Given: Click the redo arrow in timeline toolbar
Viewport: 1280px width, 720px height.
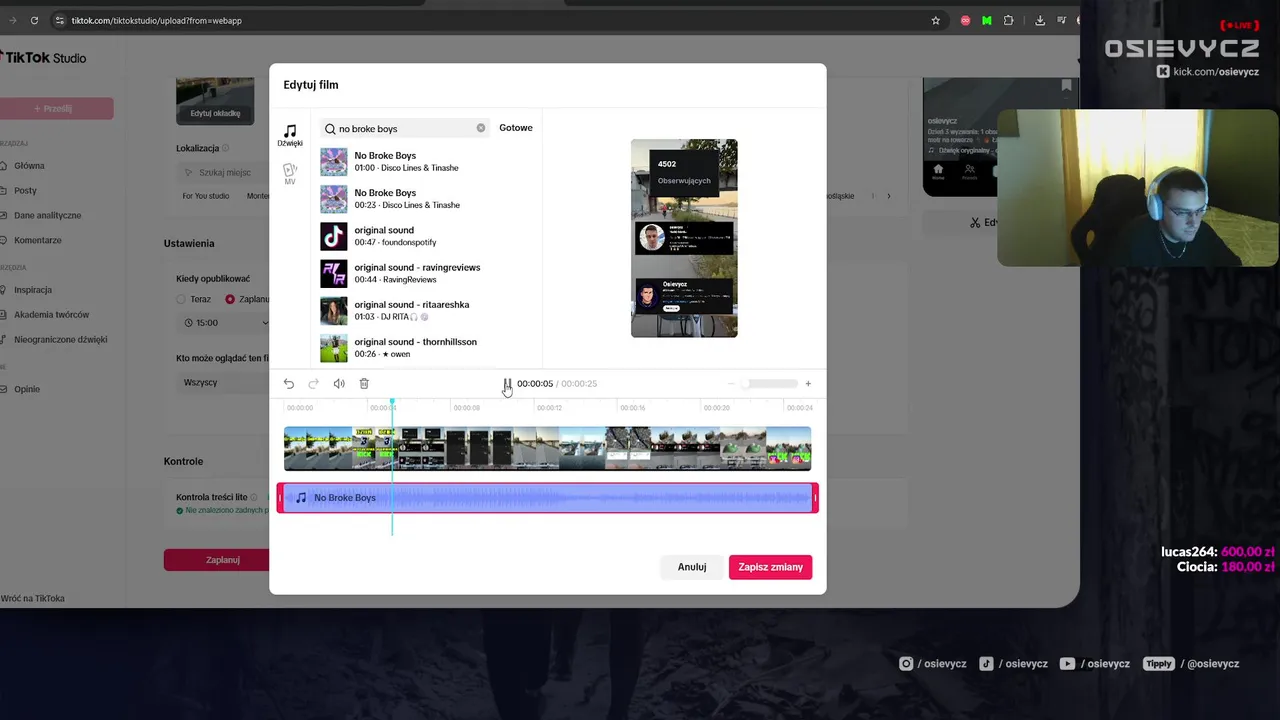Looking at the screenshot, I should tap(313, 384).
